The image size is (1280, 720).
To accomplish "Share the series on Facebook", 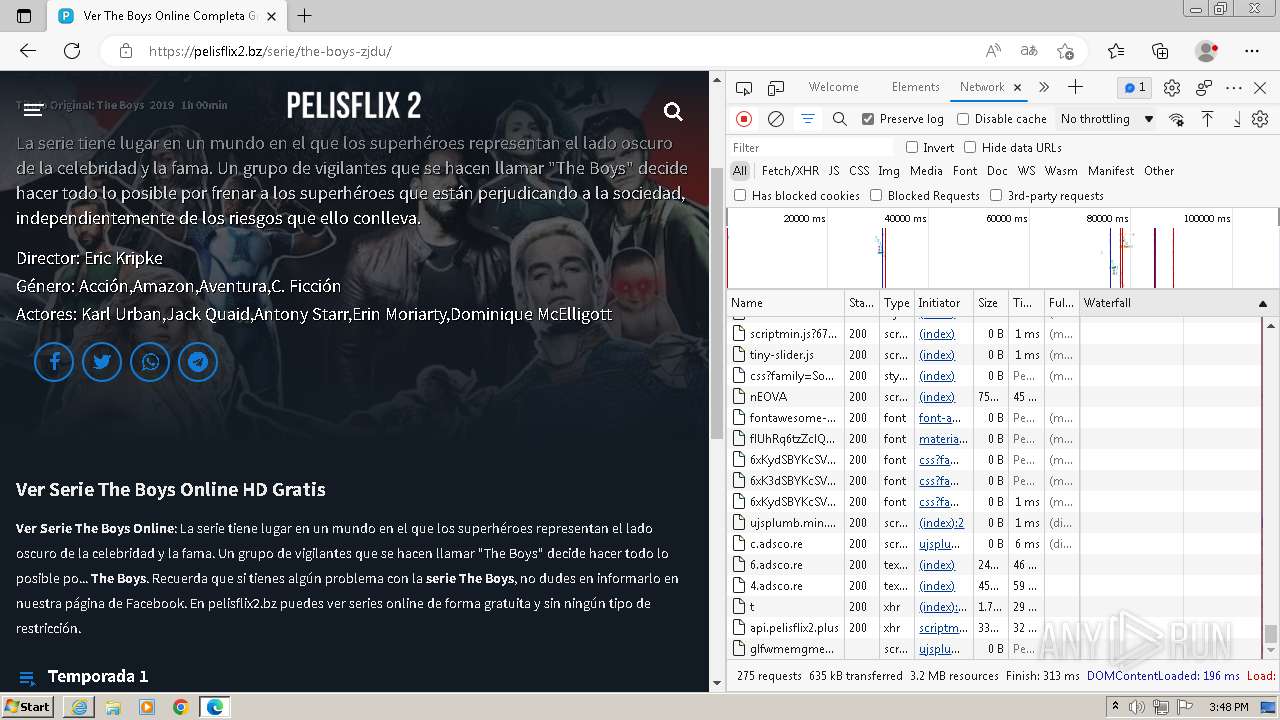I will (x=54, y=362).
